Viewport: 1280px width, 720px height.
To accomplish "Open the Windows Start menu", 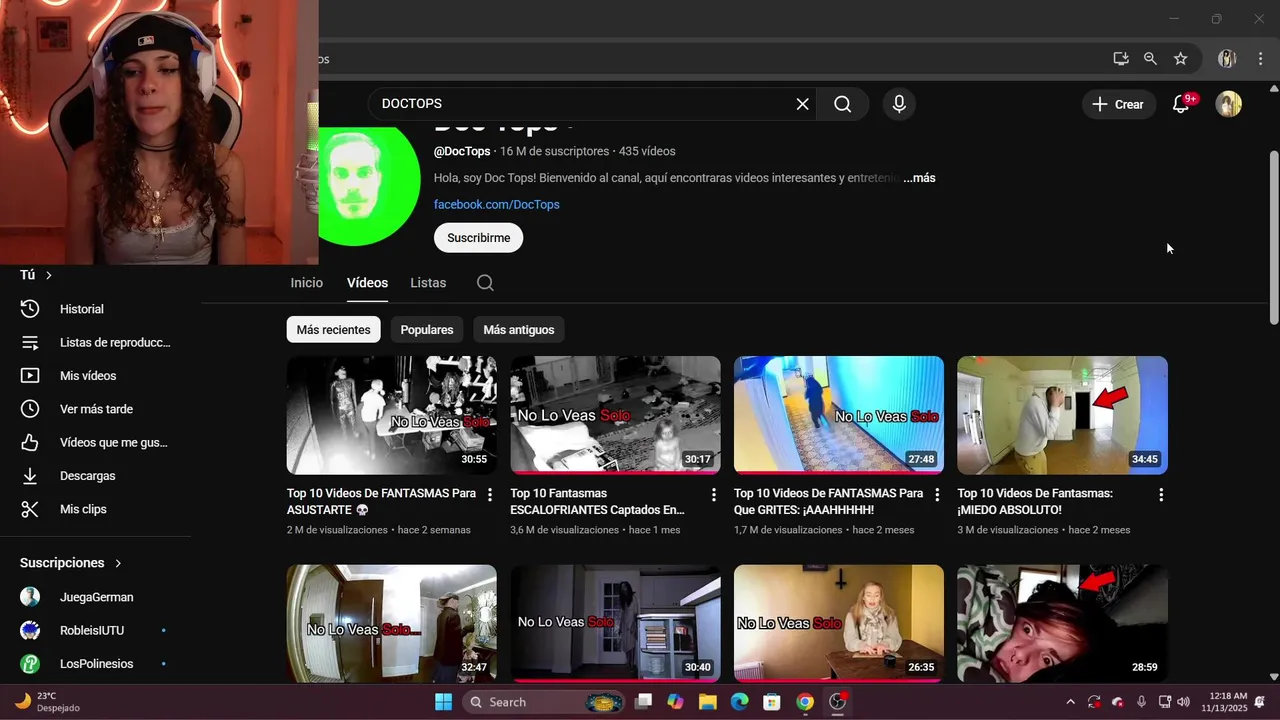I will 444,702.
